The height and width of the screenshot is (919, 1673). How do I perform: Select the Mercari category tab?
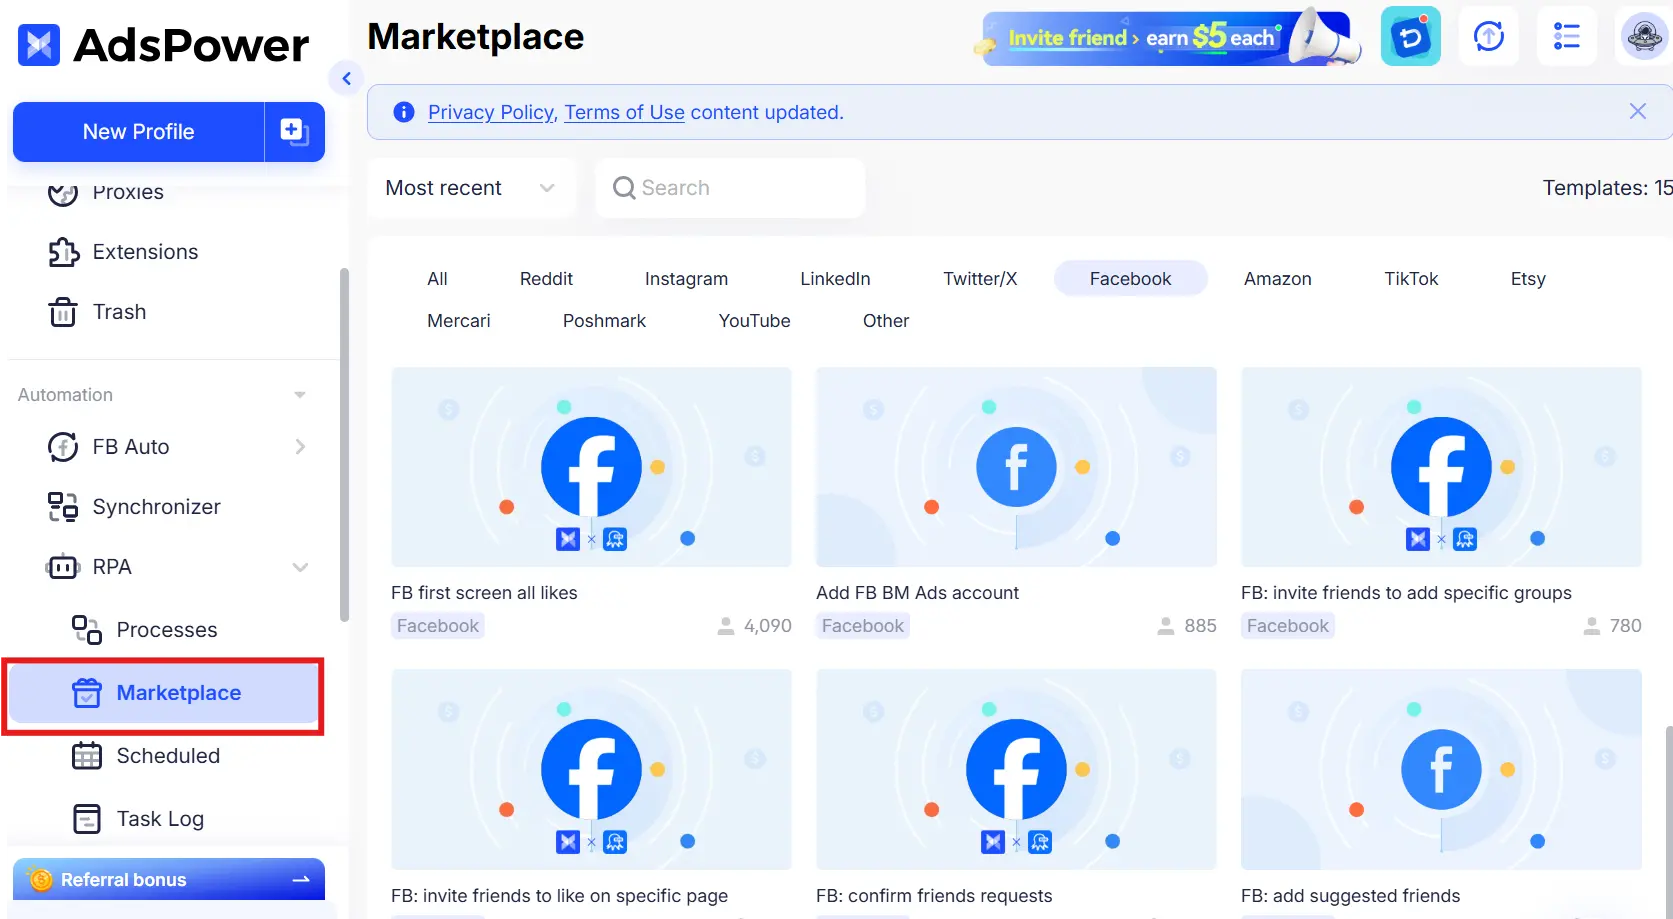[459, 321]
